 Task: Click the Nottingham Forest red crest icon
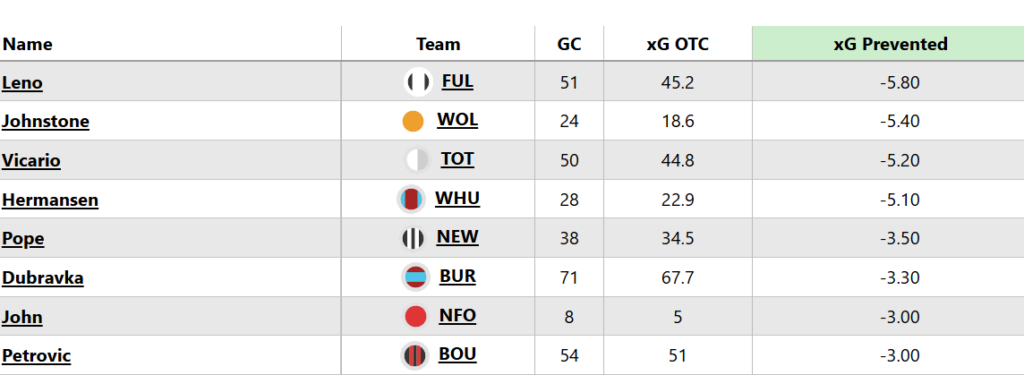coord(415,317)
